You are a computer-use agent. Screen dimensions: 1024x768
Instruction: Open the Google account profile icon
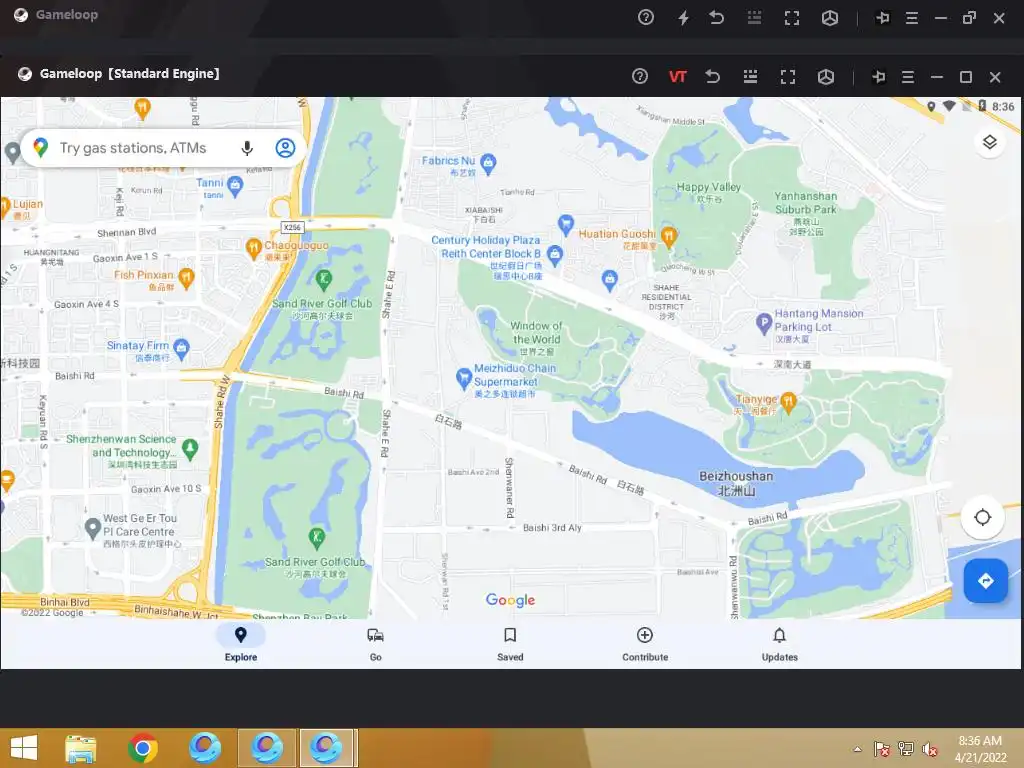coord(285,148)
